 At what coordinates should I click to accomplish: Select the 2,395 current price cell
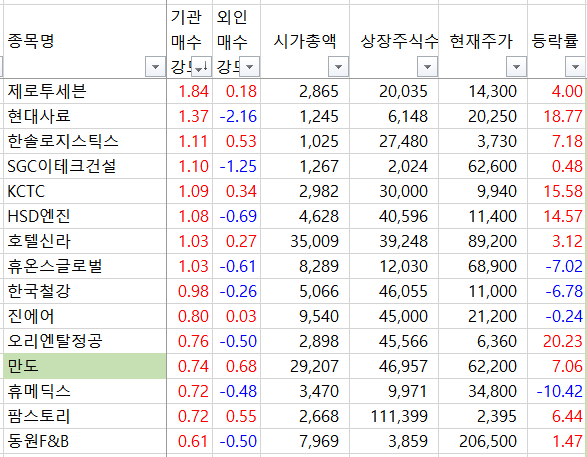tap(483, 416)
